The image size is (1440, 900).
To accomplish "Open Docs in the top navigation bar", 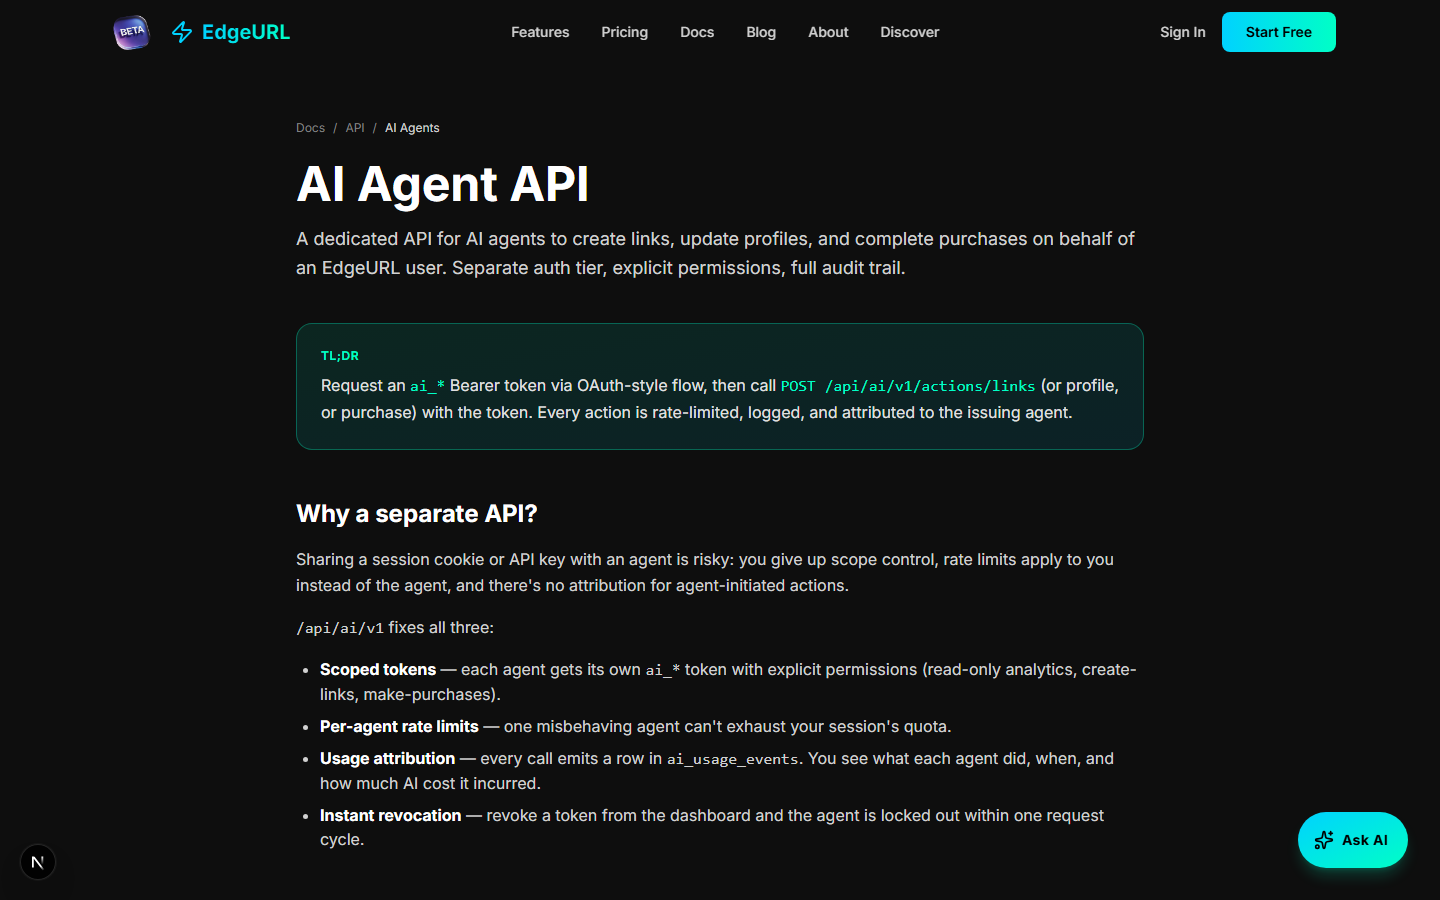I will [697, 32].
